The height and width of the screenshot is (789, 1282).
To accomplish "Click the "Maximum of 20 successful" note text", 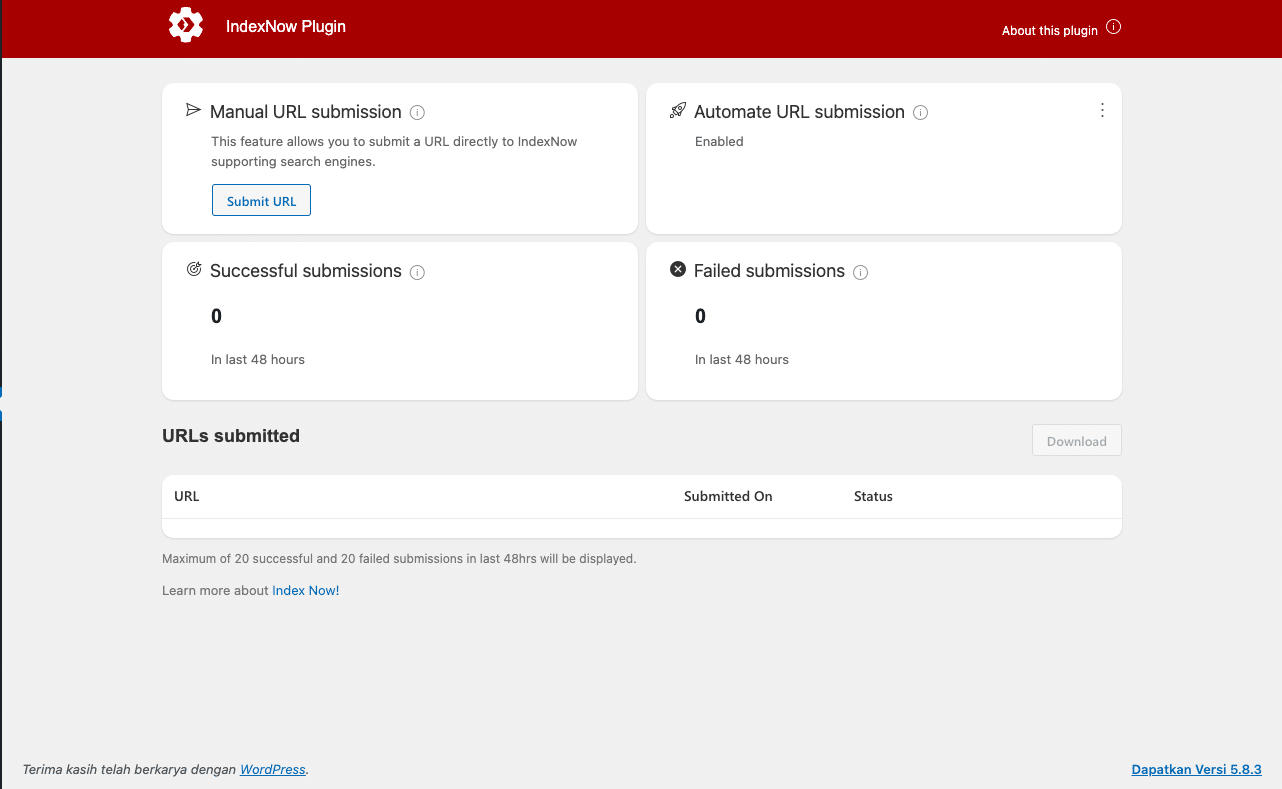I will tap(399, 559).
